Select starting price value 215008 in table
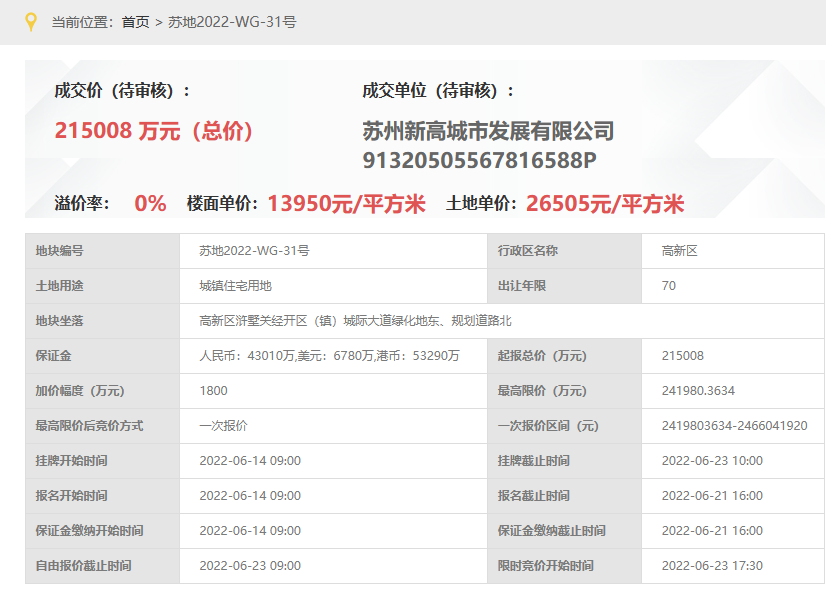 click(x=683, y=356)
